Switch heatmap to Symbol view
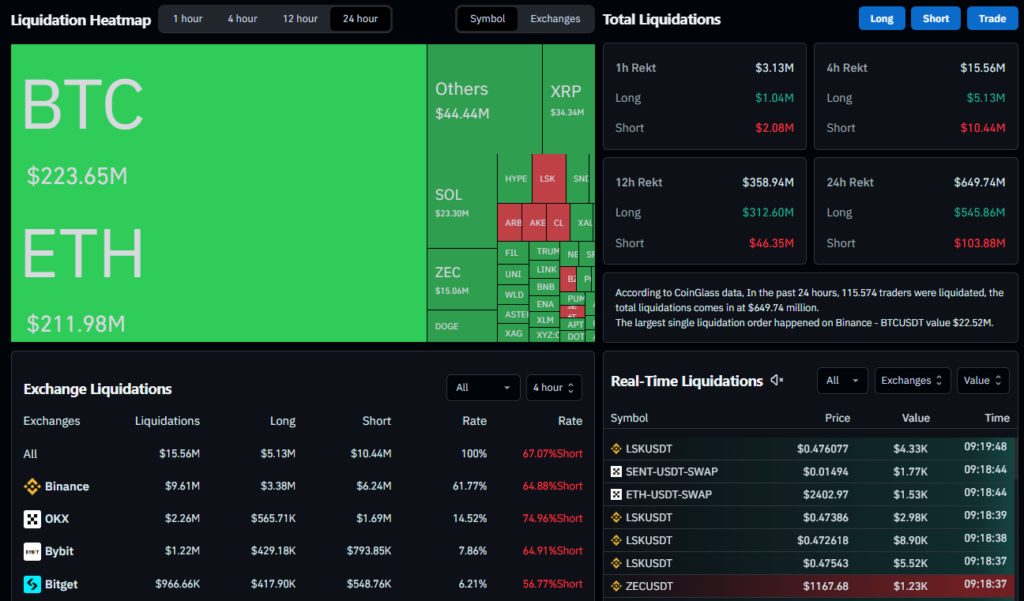The image size is (1024, 601). click(487, 19)
